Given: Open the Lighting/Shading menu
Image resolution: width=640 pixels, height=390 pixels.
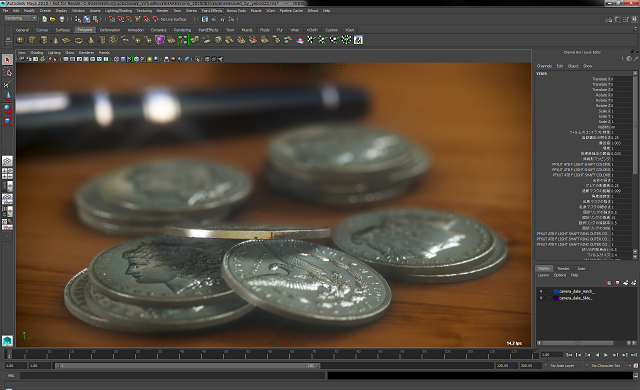Looking at the screenshot, I should 118,11.
